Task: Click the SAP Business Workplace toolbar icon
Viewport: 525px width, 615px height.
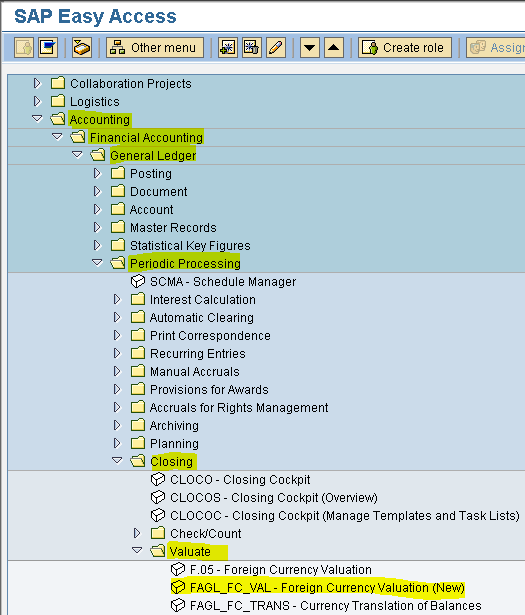Action: [x=82, y=48]
